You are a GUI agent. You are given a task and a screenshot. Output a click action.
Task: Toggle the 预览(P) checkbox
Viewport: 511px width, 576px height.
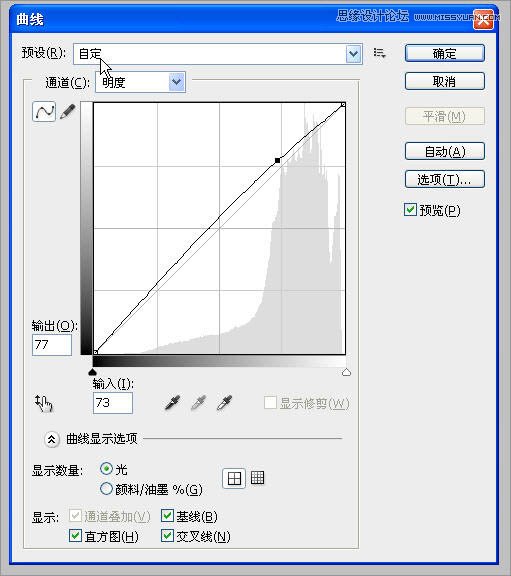pyautogui.click(x=410, y=210)
